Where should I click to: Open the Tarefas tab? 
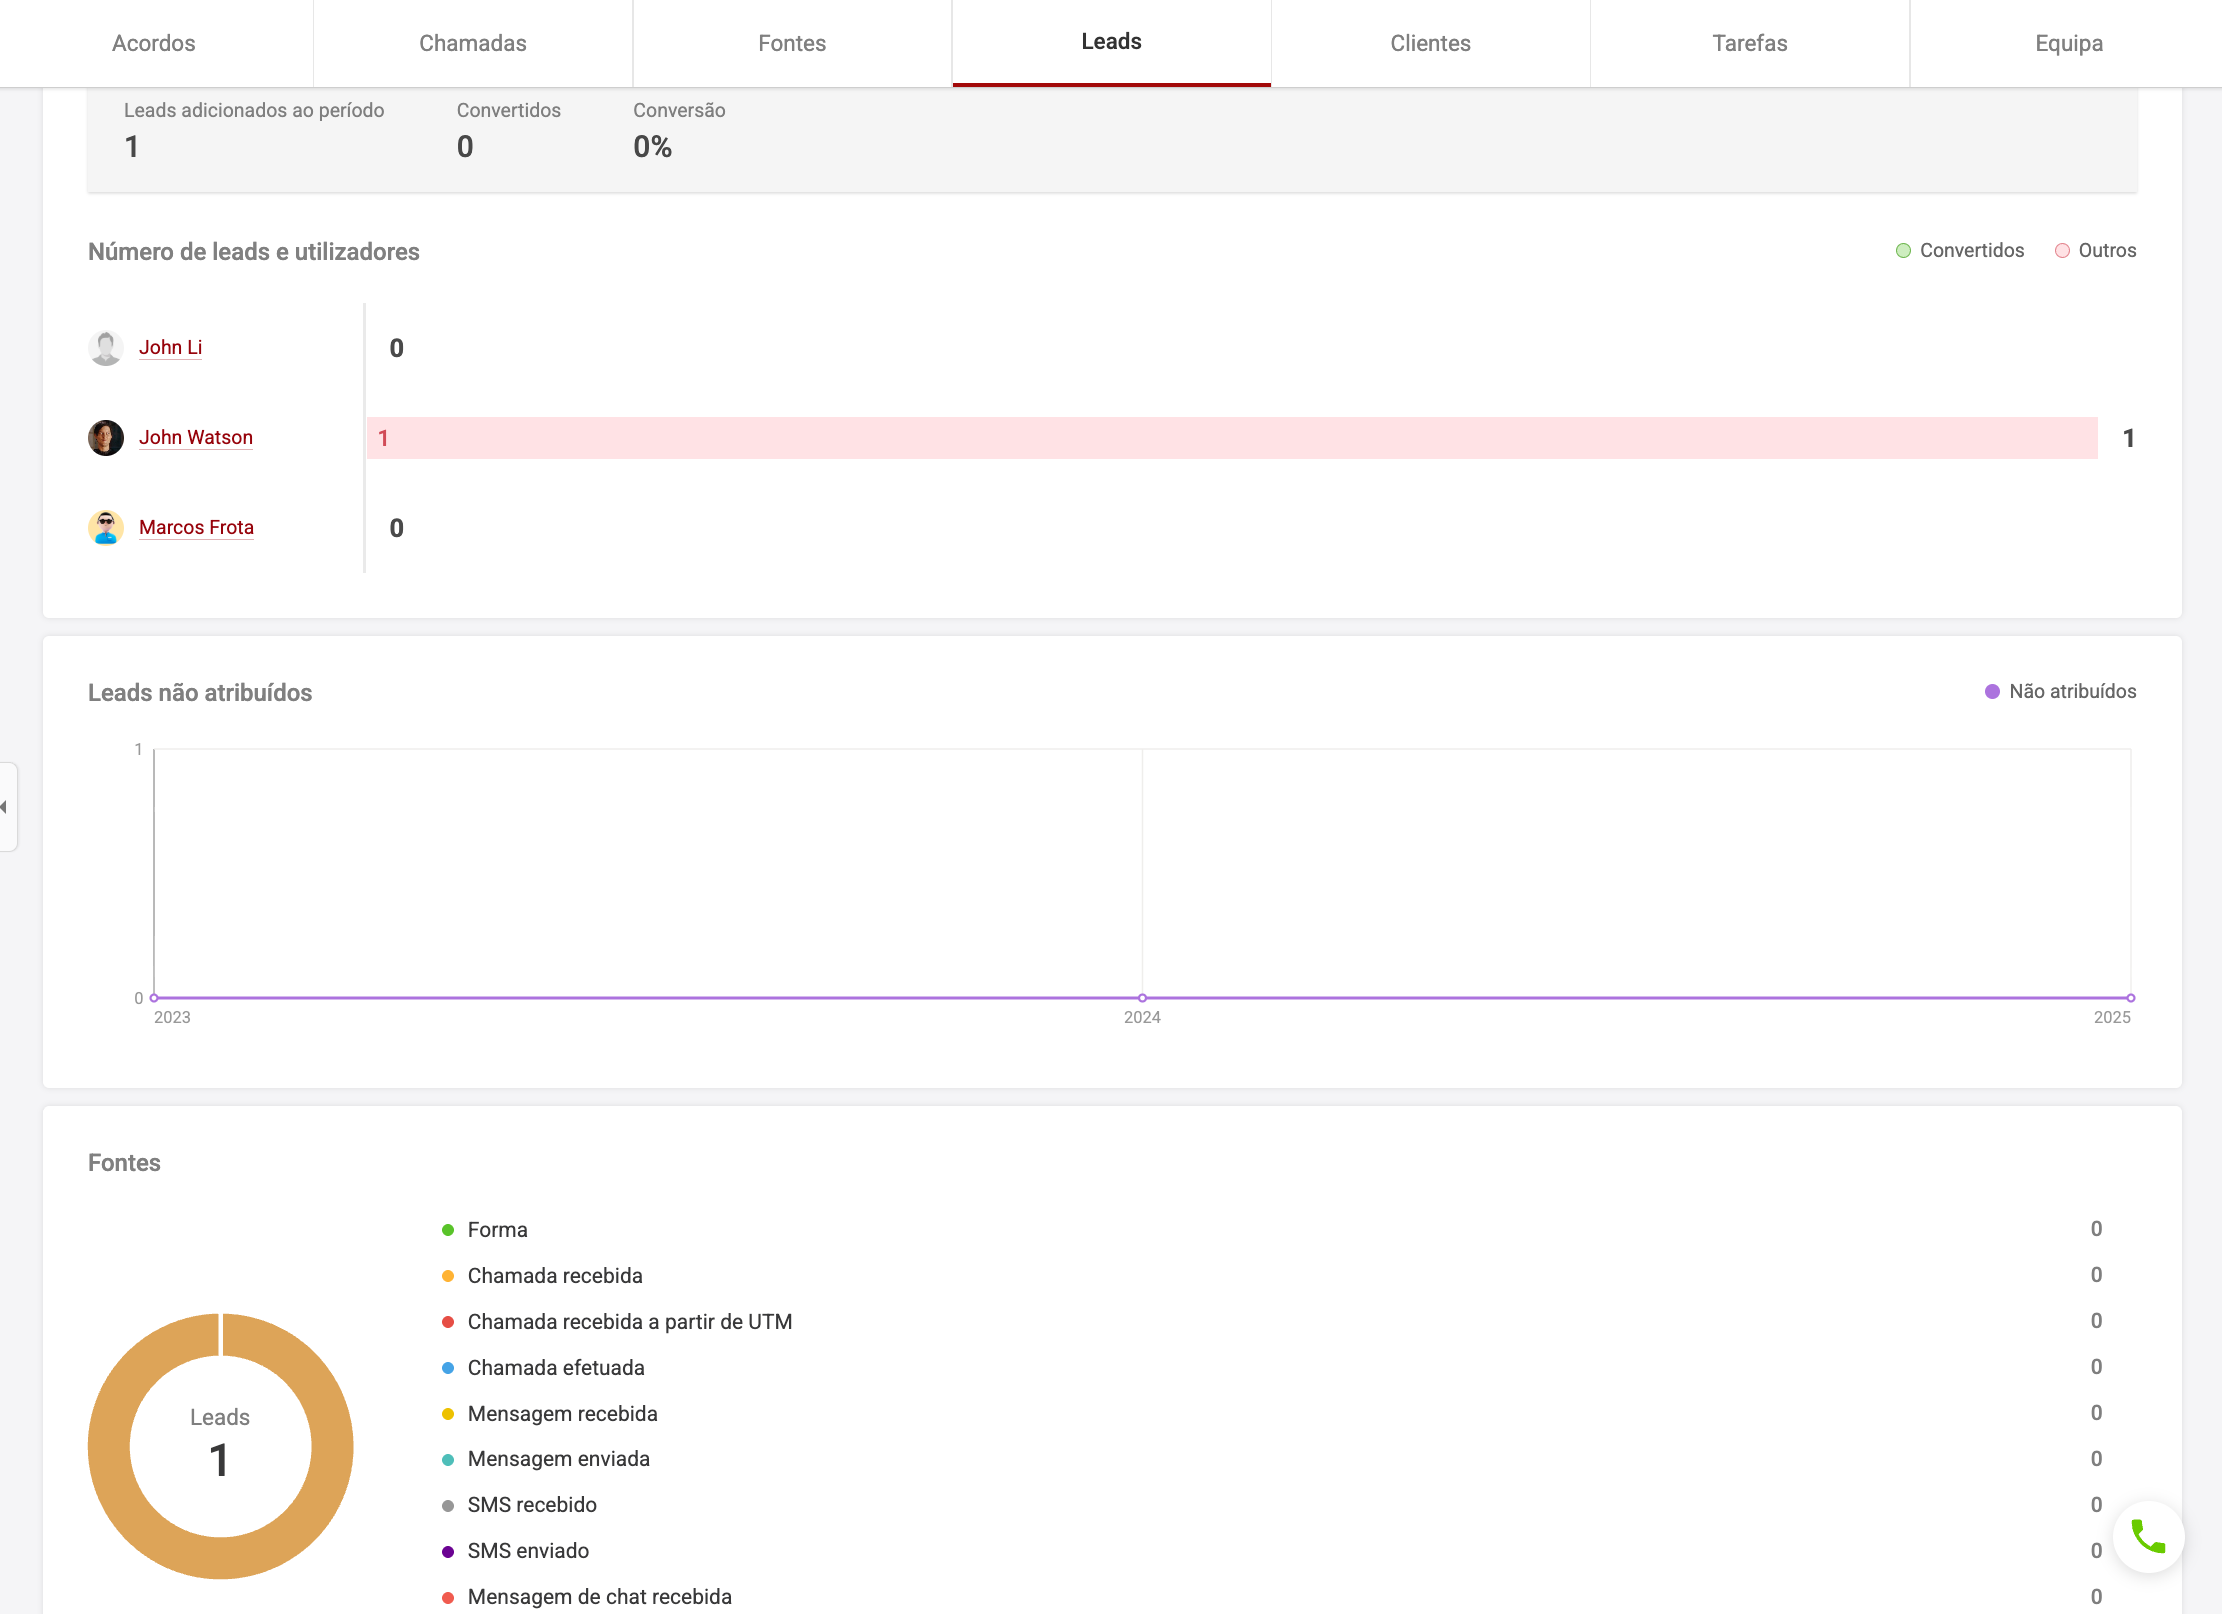[x=1749, y=43]
